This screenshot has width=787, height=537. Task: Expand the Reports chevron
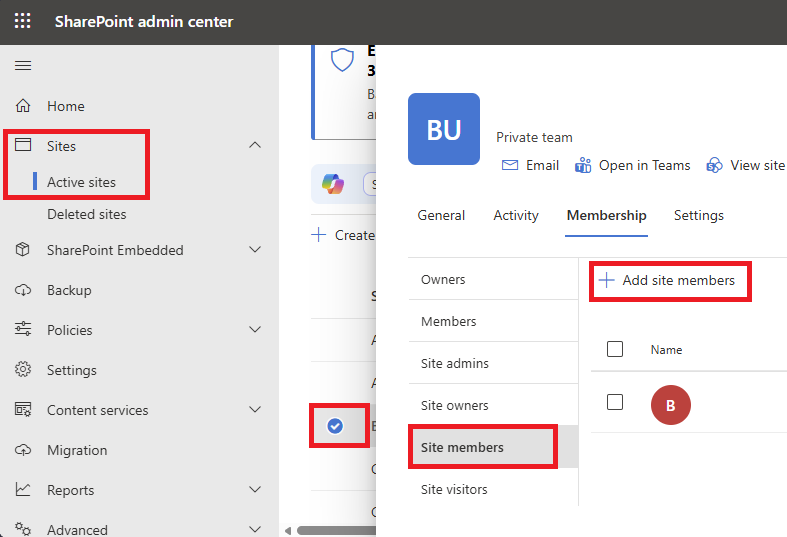coord(255,489)
